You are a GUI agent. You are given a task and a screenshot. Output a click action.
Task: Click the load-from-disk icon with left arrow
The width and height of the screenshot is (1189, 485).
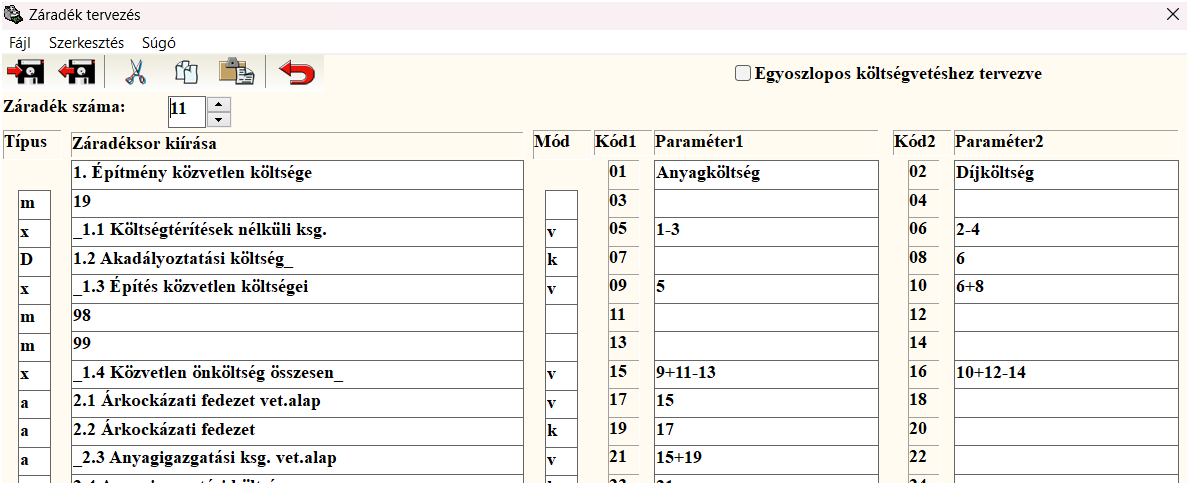(76, 73)
